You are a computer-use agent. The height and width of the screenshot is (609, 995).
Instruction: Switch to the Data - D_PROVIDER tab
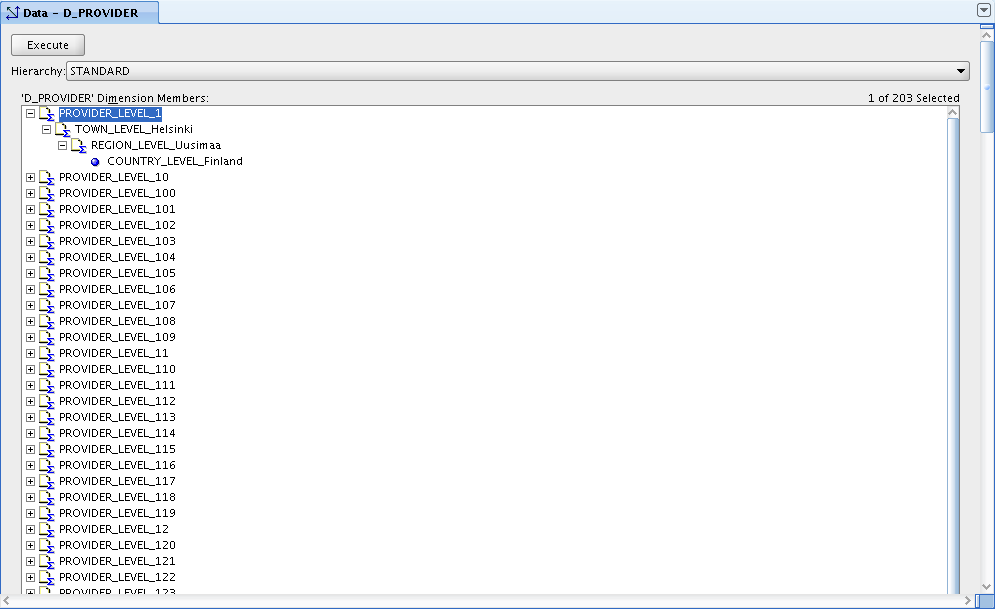(x=80, y=13)
